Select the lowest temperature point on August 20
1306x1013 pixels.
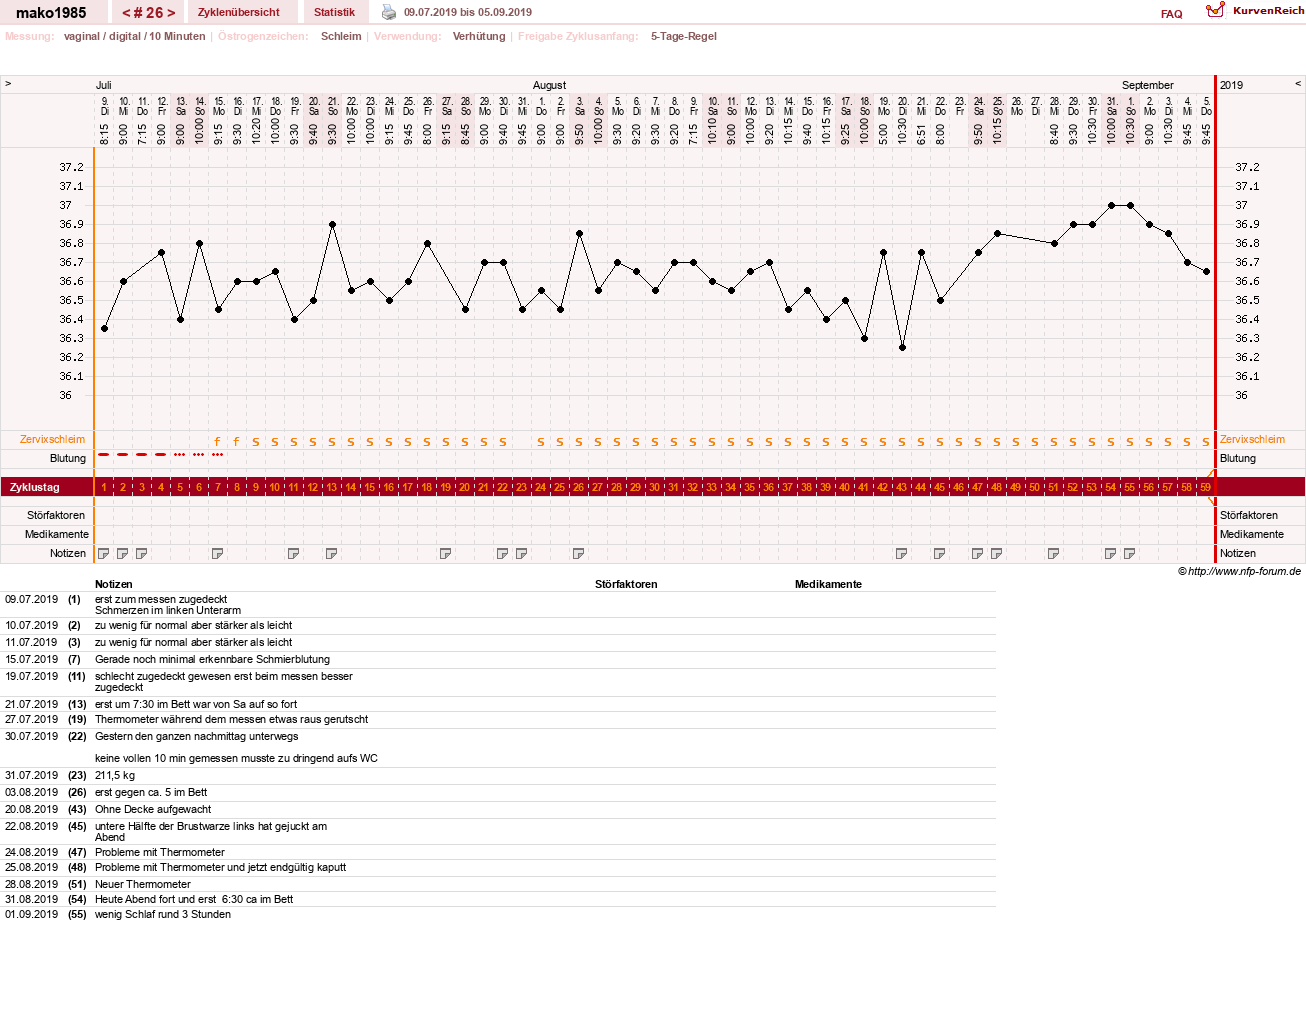902,348
